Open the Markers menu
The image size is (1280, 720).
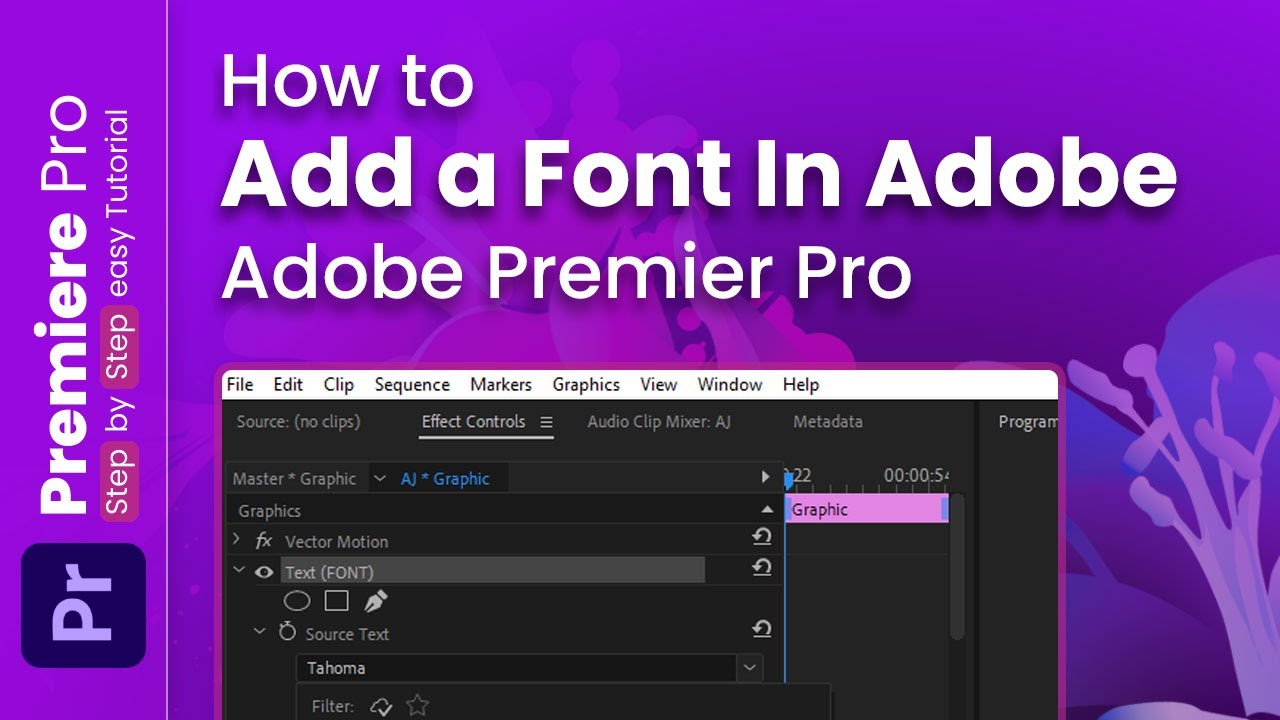(x=501, y=385)
